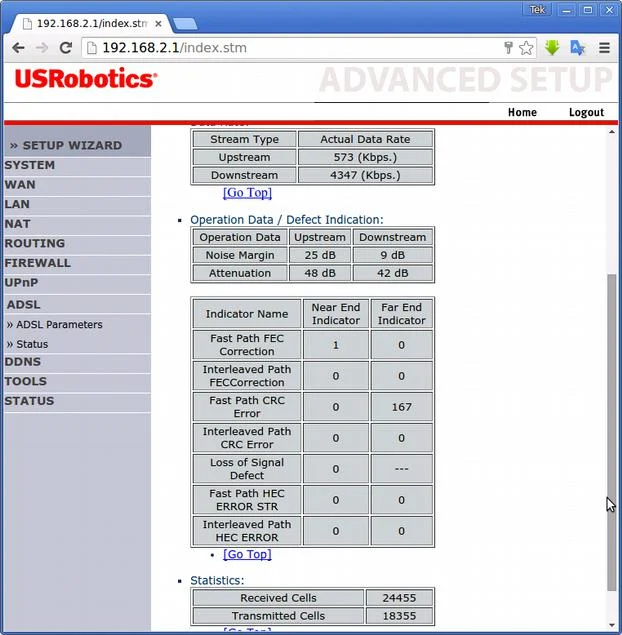Close the 192.168.2.1 tab
Viewport: 622px width, 635px height.
pos(158,24)
